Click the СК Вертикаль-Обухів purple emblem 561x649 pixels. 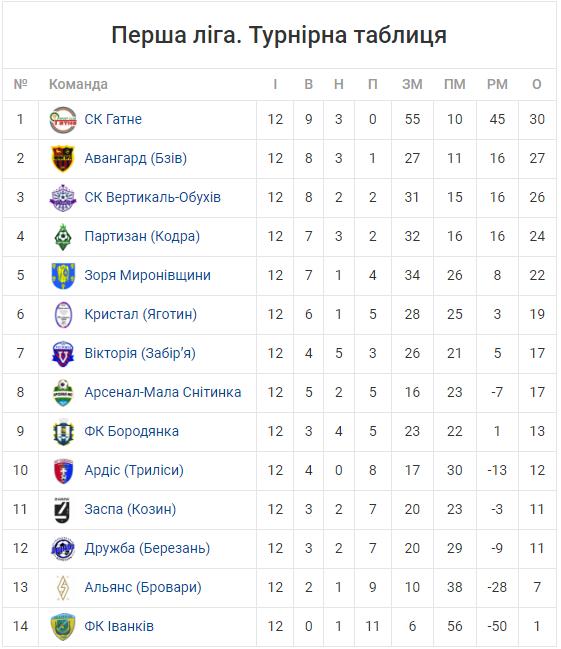[x=63, y=198]
